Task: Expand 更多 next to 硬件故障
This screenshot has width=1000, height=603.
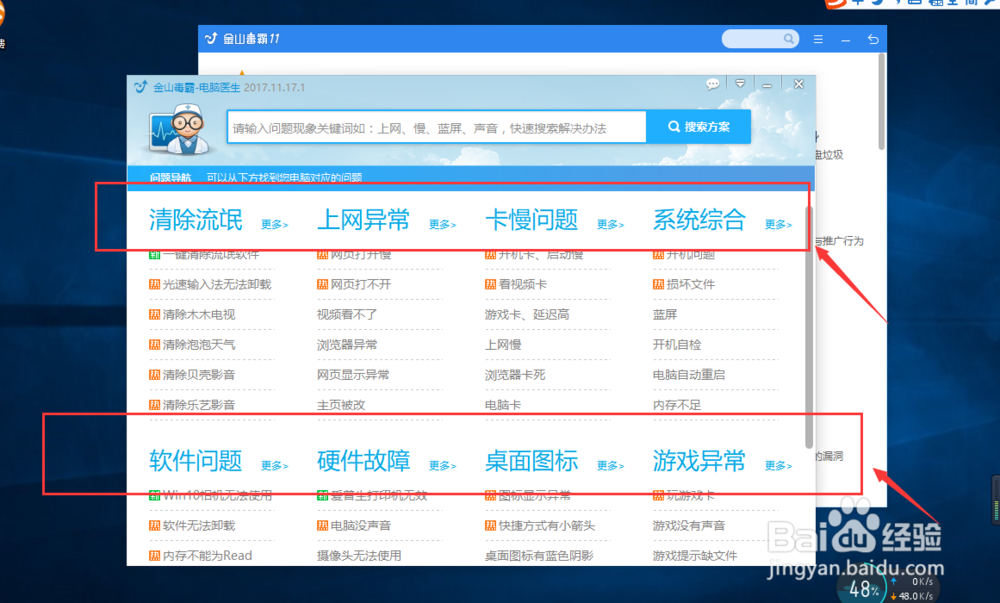Action: [442, 465]
